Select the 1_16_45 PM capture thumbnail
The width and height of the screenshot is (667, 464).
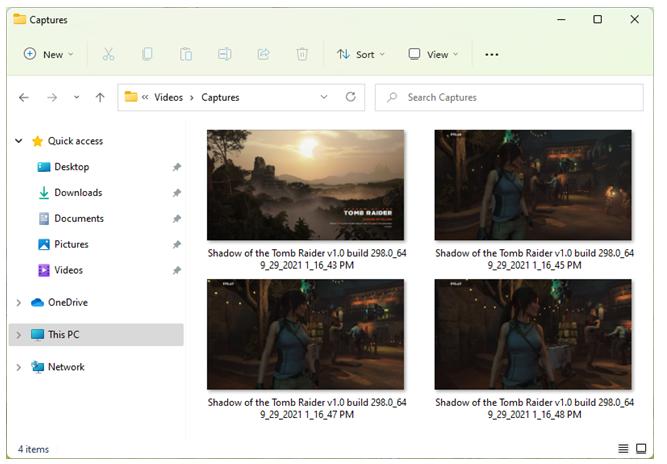pyautogui.click(x=533, y=185)
